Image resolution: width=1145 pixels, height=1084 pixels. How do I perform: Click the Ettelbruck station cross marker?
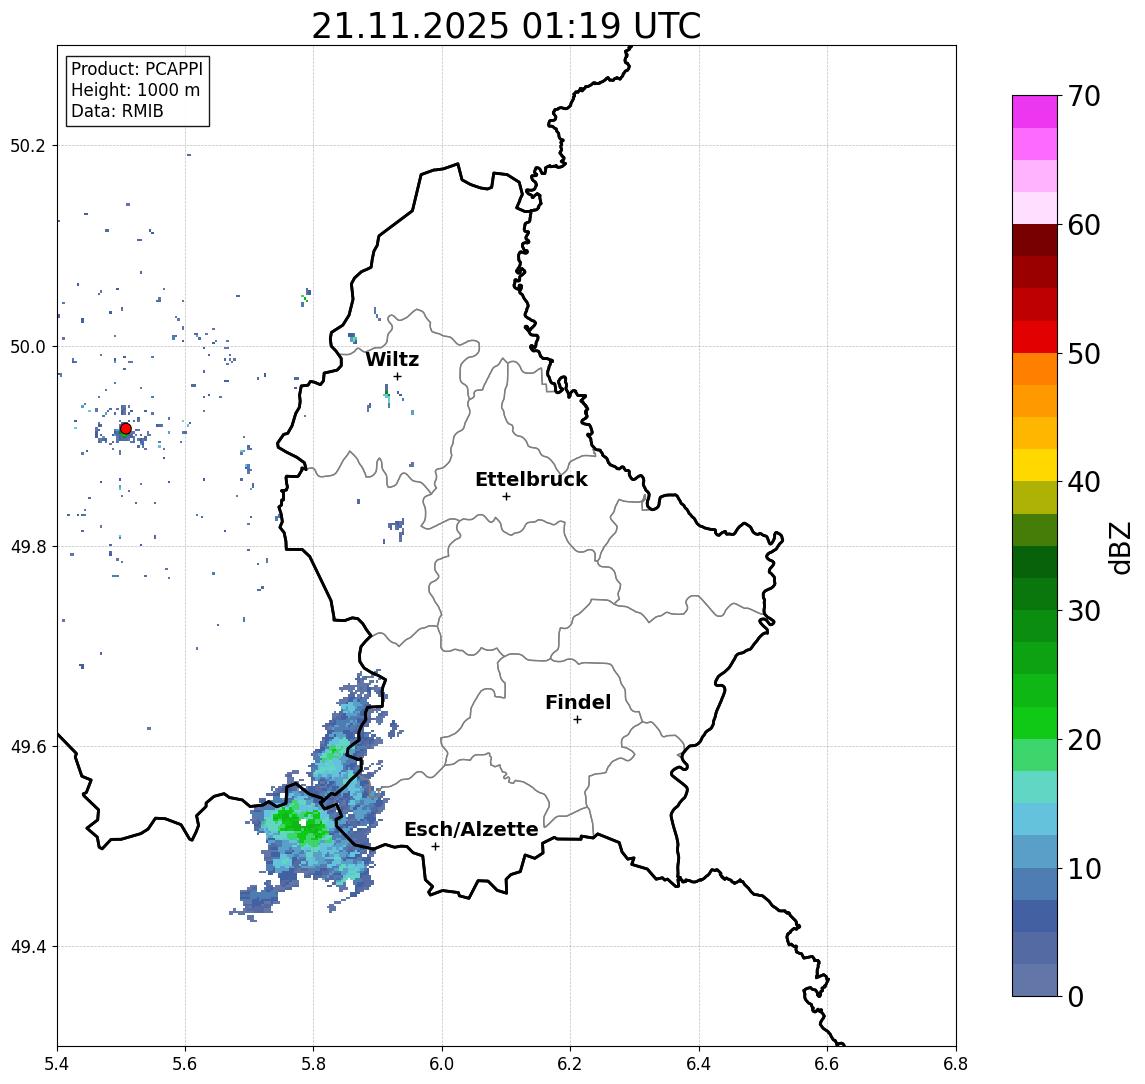[x=506, y=497]
